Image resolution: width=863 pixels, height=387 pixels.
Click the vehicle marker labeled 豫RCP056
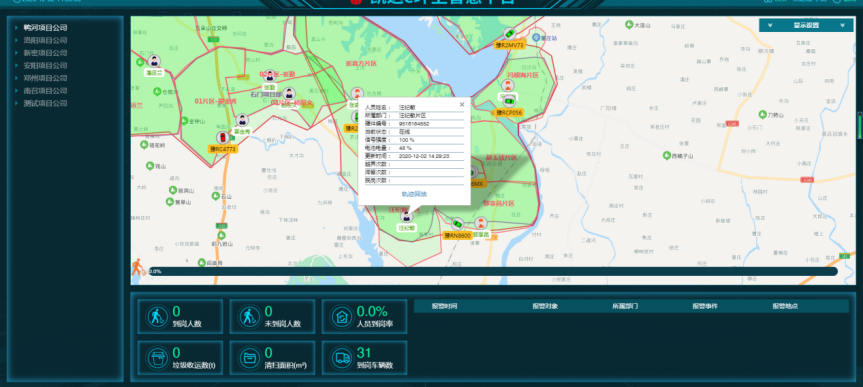tap(510, 101)
